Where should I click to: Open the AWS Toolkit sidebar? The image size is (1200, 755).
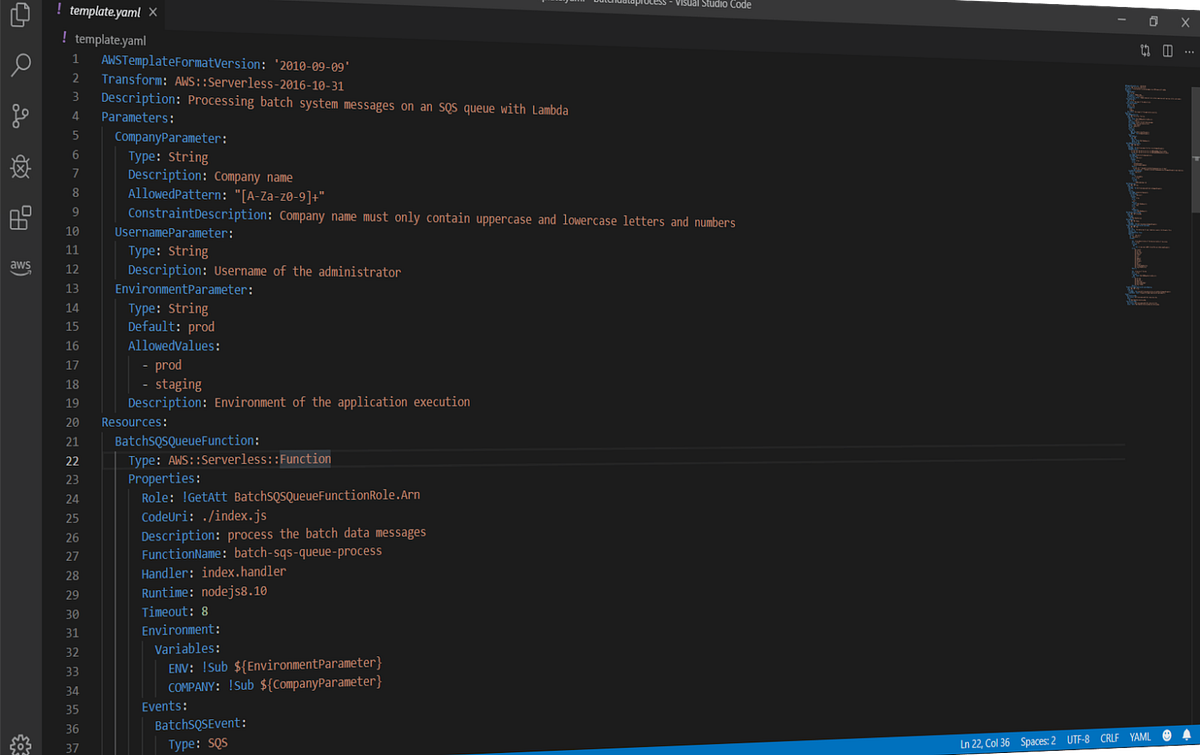(x=20, y=267)
